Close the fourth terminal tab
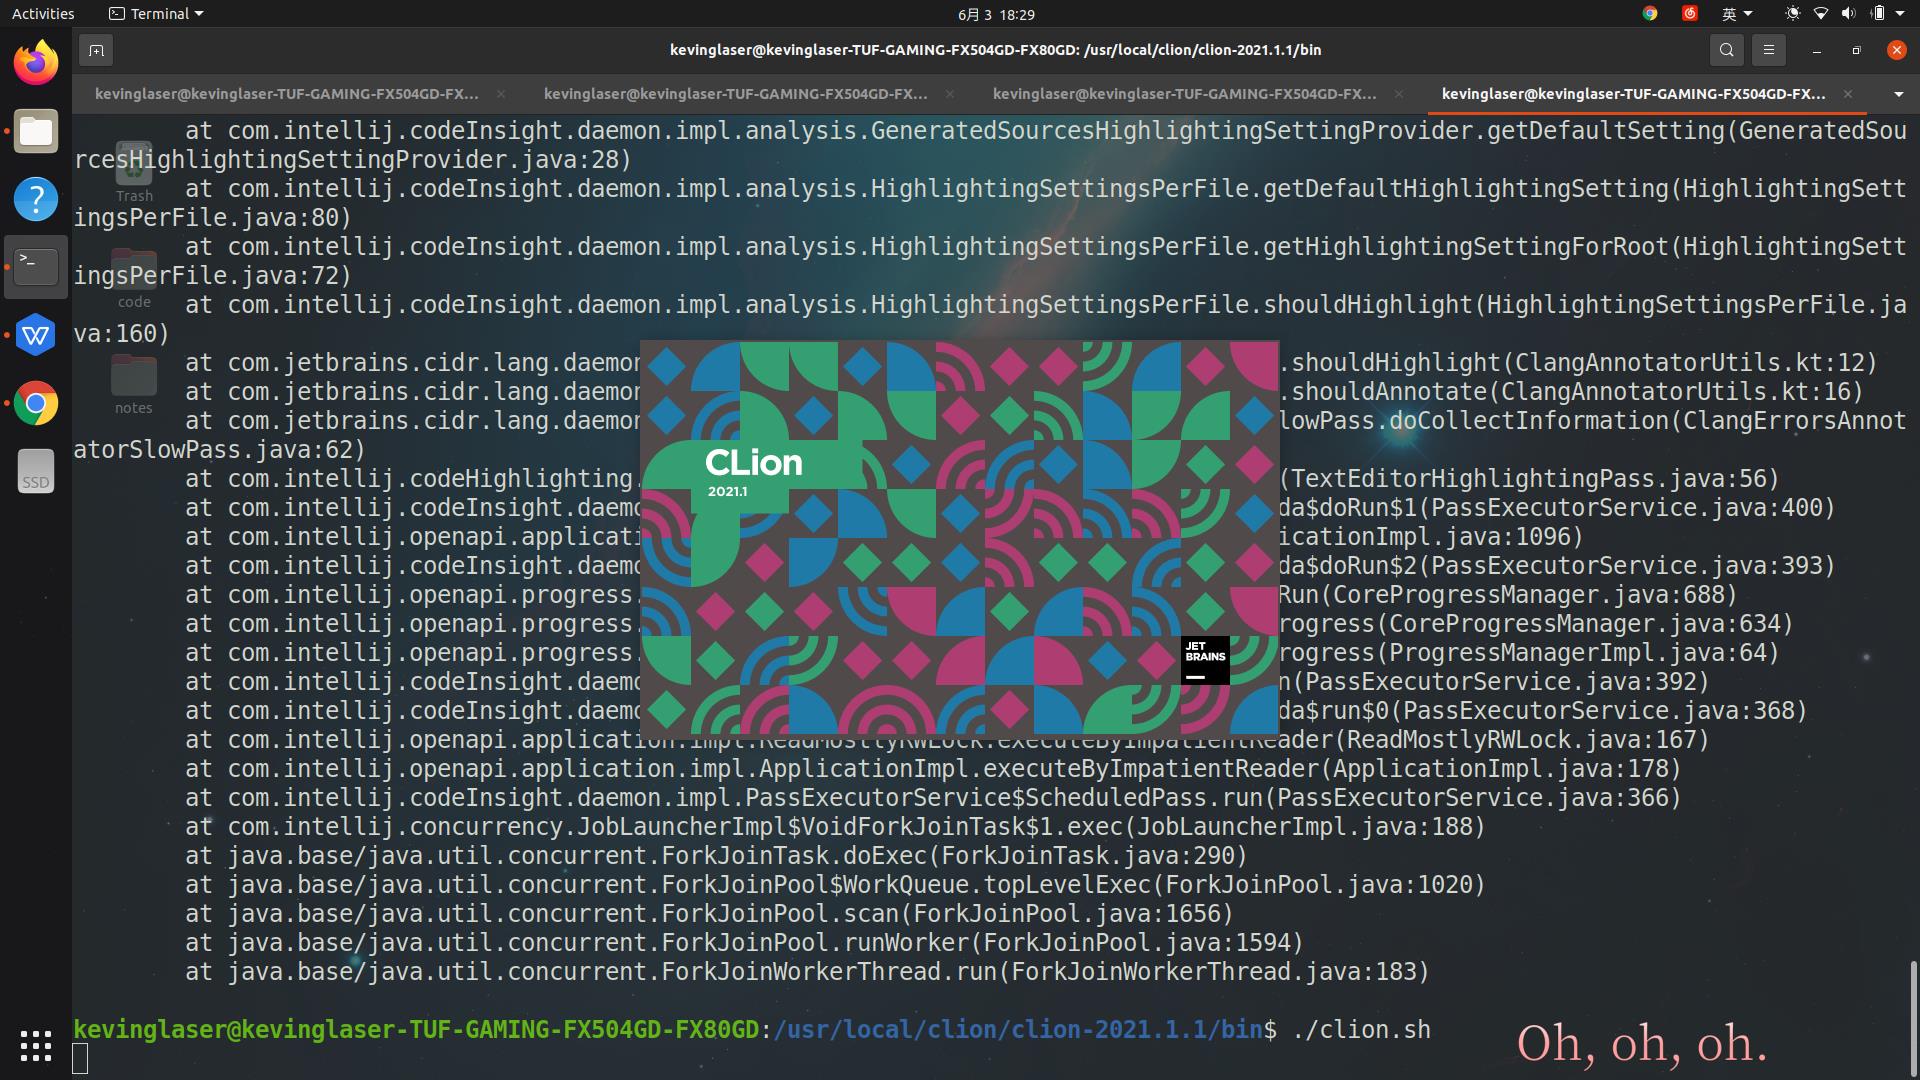Viewport: 1920px width, 1080px height. pyautogui.click(x=1848, y=94)
